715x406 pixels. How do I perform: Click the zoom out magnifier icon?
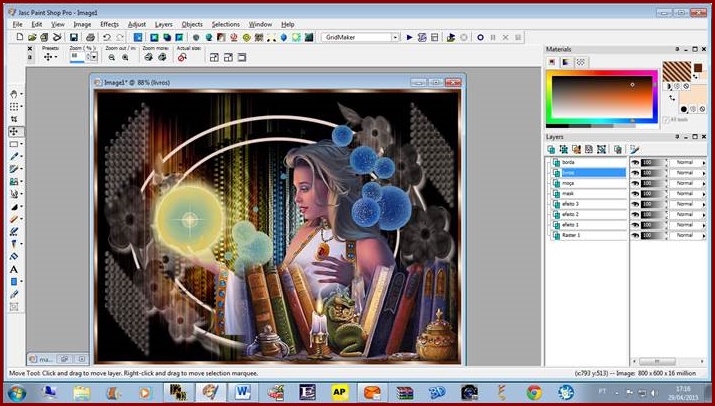[x=112, y=57]
